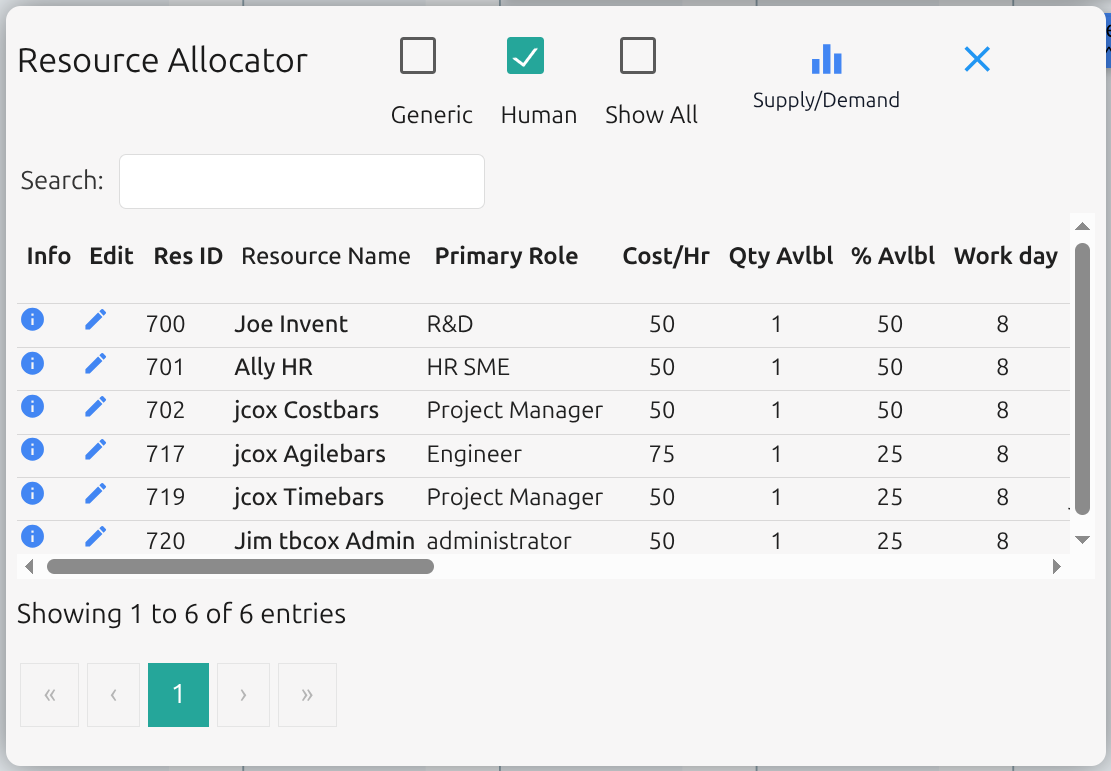Open info for jcox Costbars

(33, 406)
